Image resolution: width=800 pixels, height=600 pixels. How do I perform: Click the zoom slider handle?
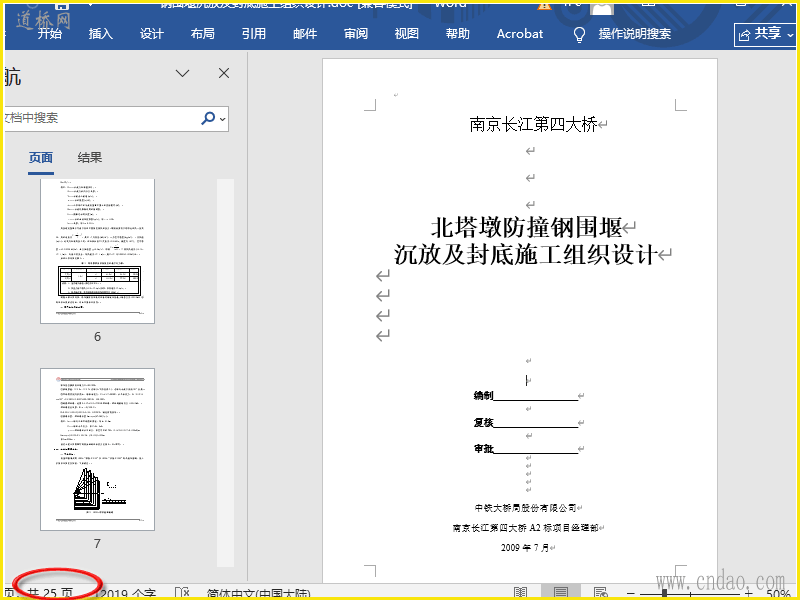pos(663,593)
